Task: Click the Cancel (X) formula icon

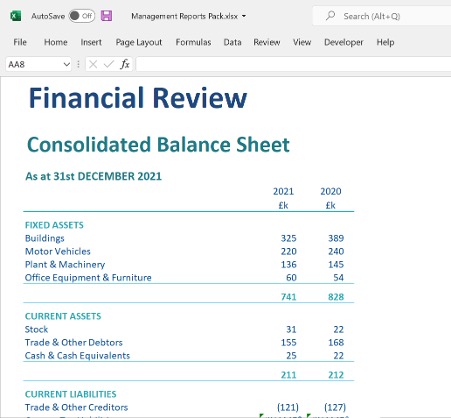Action: click(x=93, y=64)
